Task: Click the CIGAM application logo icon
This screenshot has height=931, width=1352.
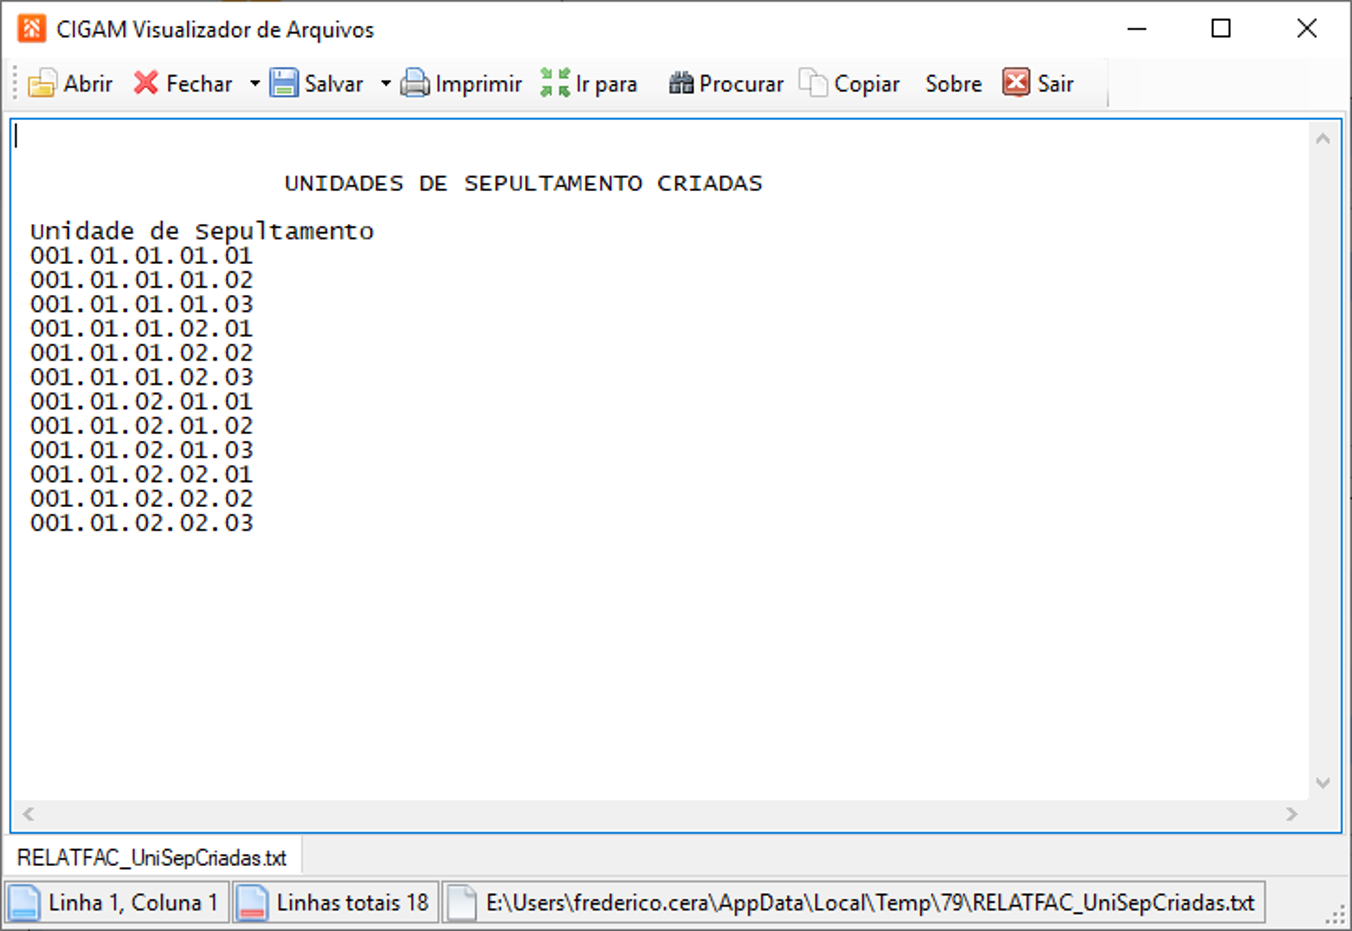Action: pos(32,28)
